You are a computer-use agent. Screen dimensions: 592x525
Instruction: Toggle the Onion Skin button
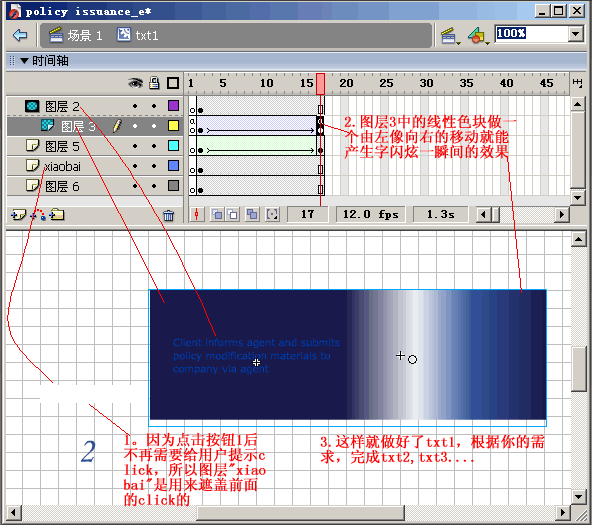point(217,215)
